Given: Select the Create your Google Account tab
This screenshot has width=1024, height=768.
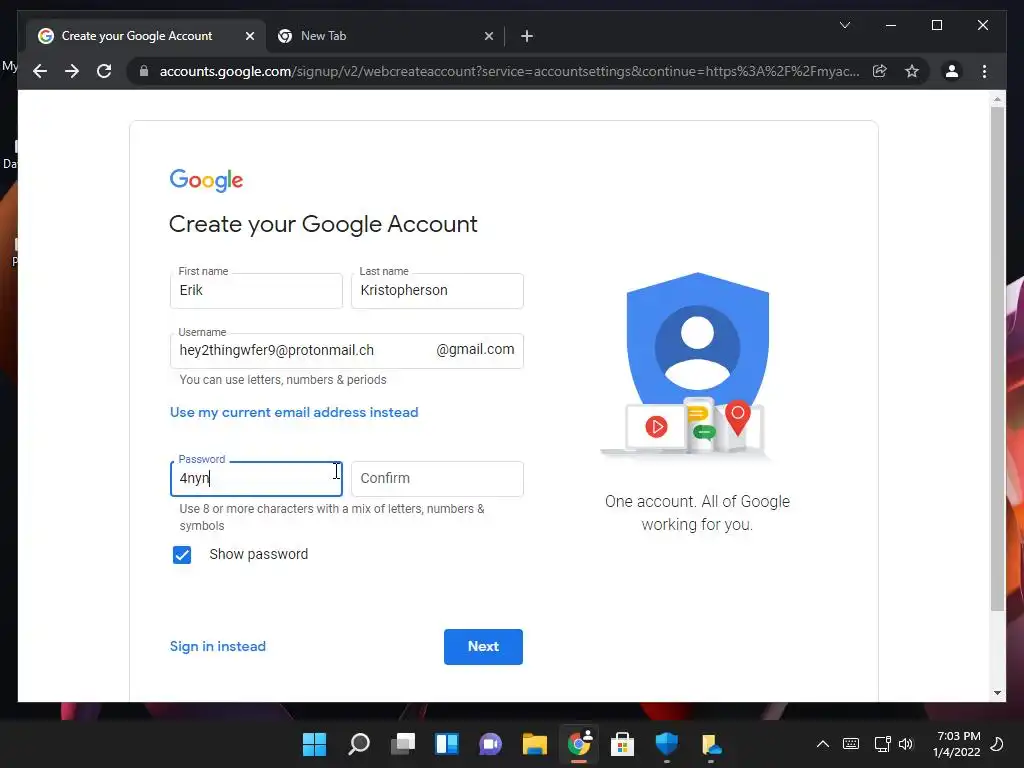Looking at the screenshot, I should 147,36.
